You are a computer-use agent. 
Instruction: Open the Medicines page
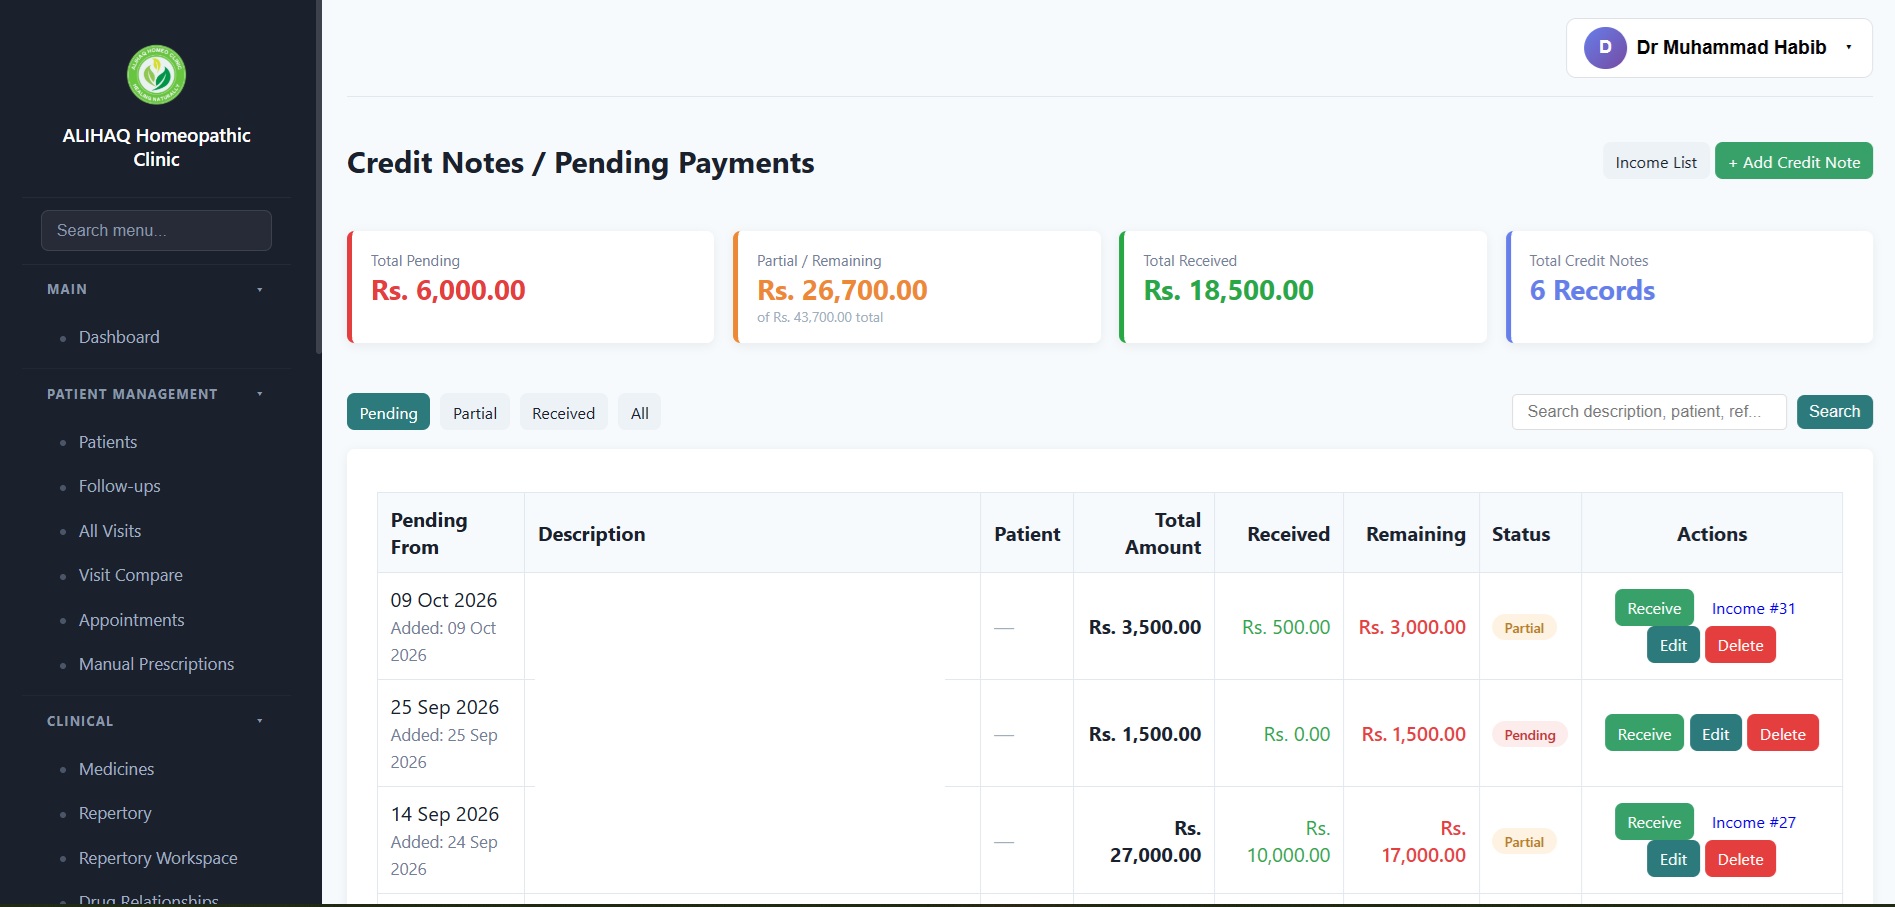116,769
